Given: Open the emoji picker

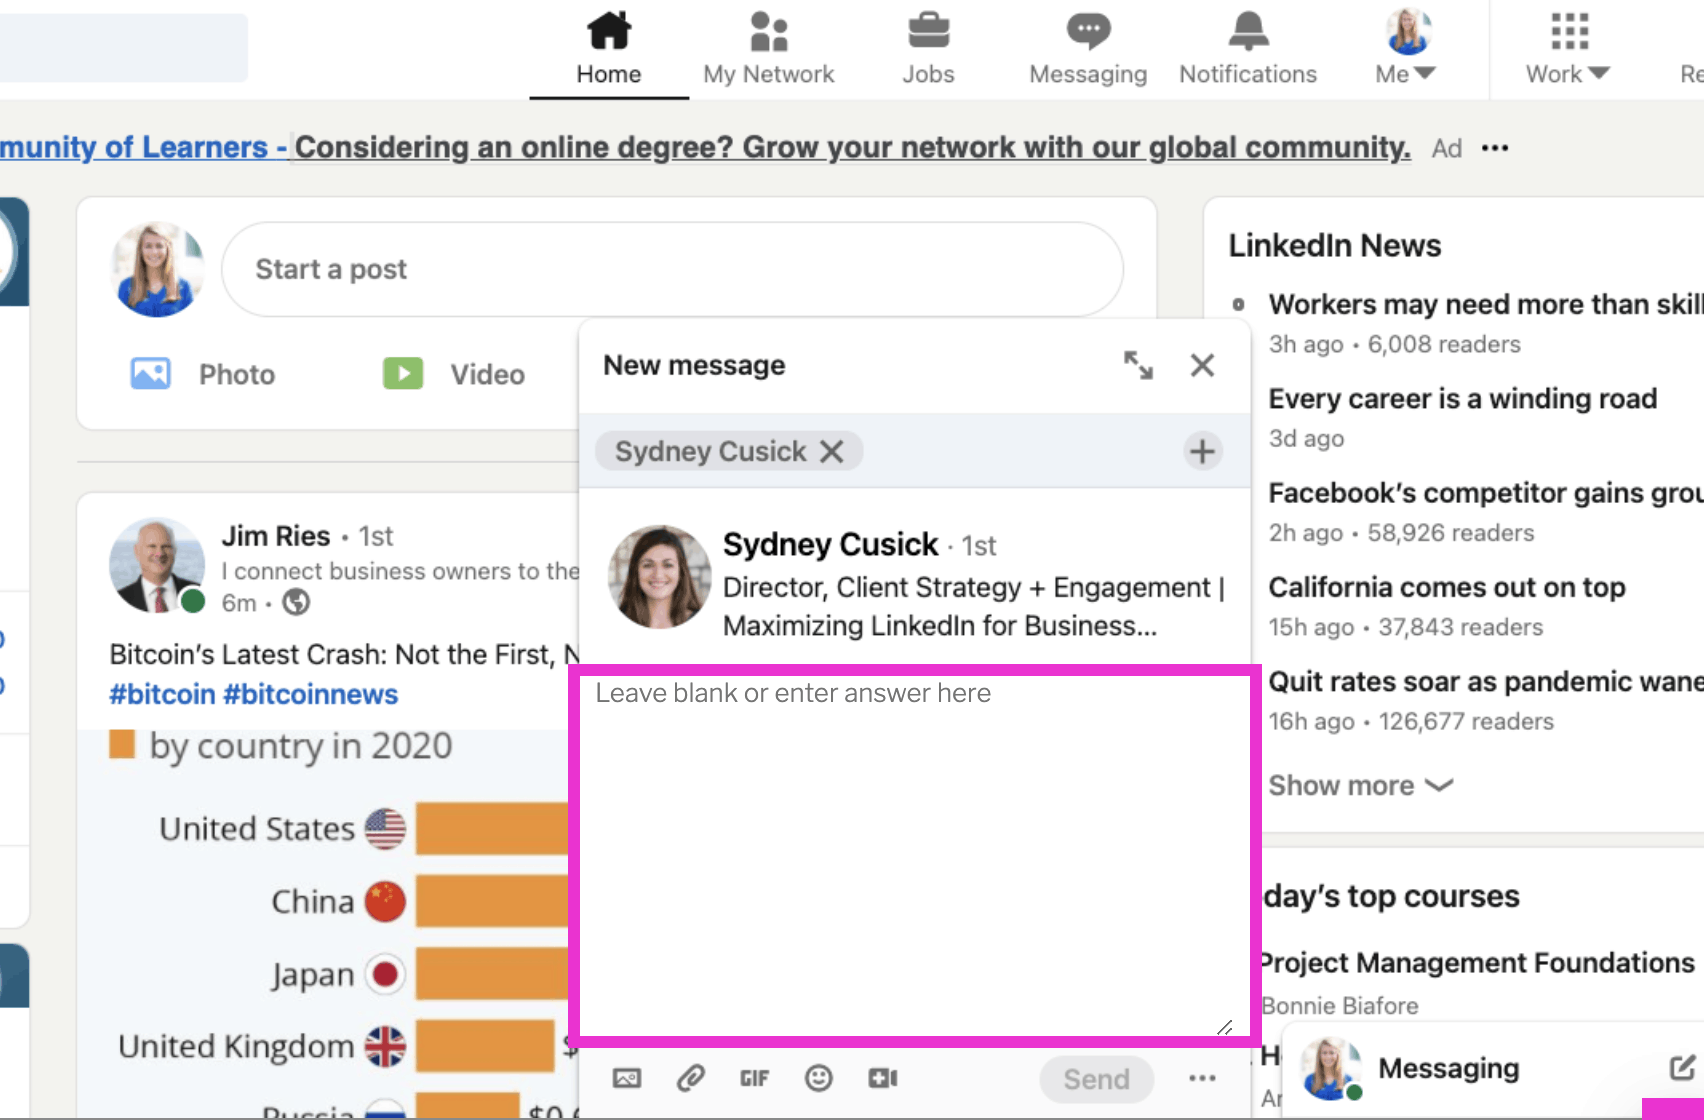Looking at the screenshot, I should [818, 1078].
